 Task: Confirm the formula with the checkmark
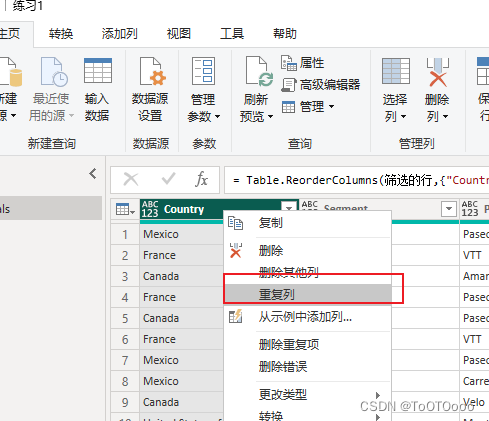168,179
